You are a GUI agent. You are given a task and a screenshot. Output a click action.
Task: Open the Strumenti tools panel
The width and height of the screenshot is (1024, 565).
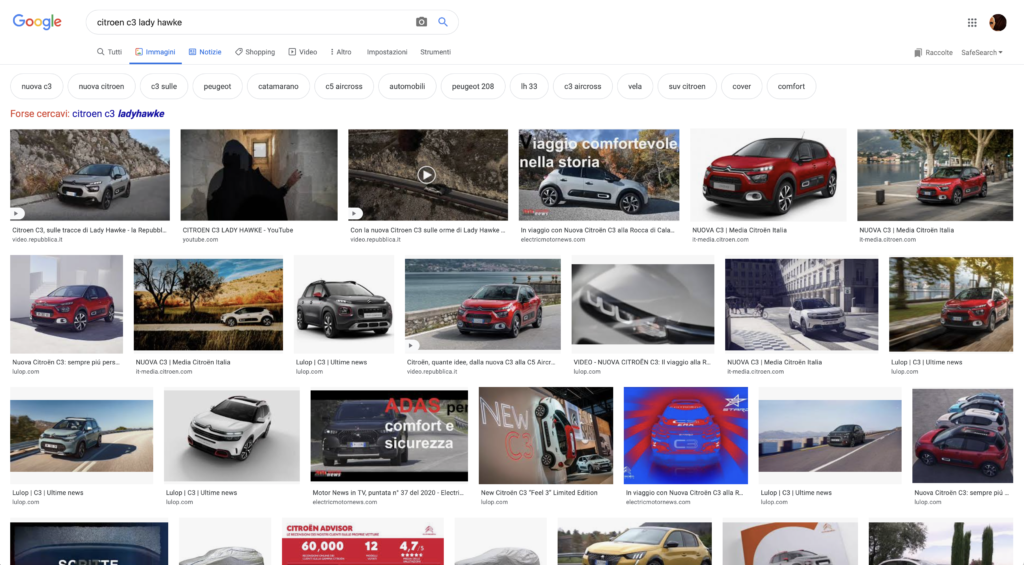point(435,52)
